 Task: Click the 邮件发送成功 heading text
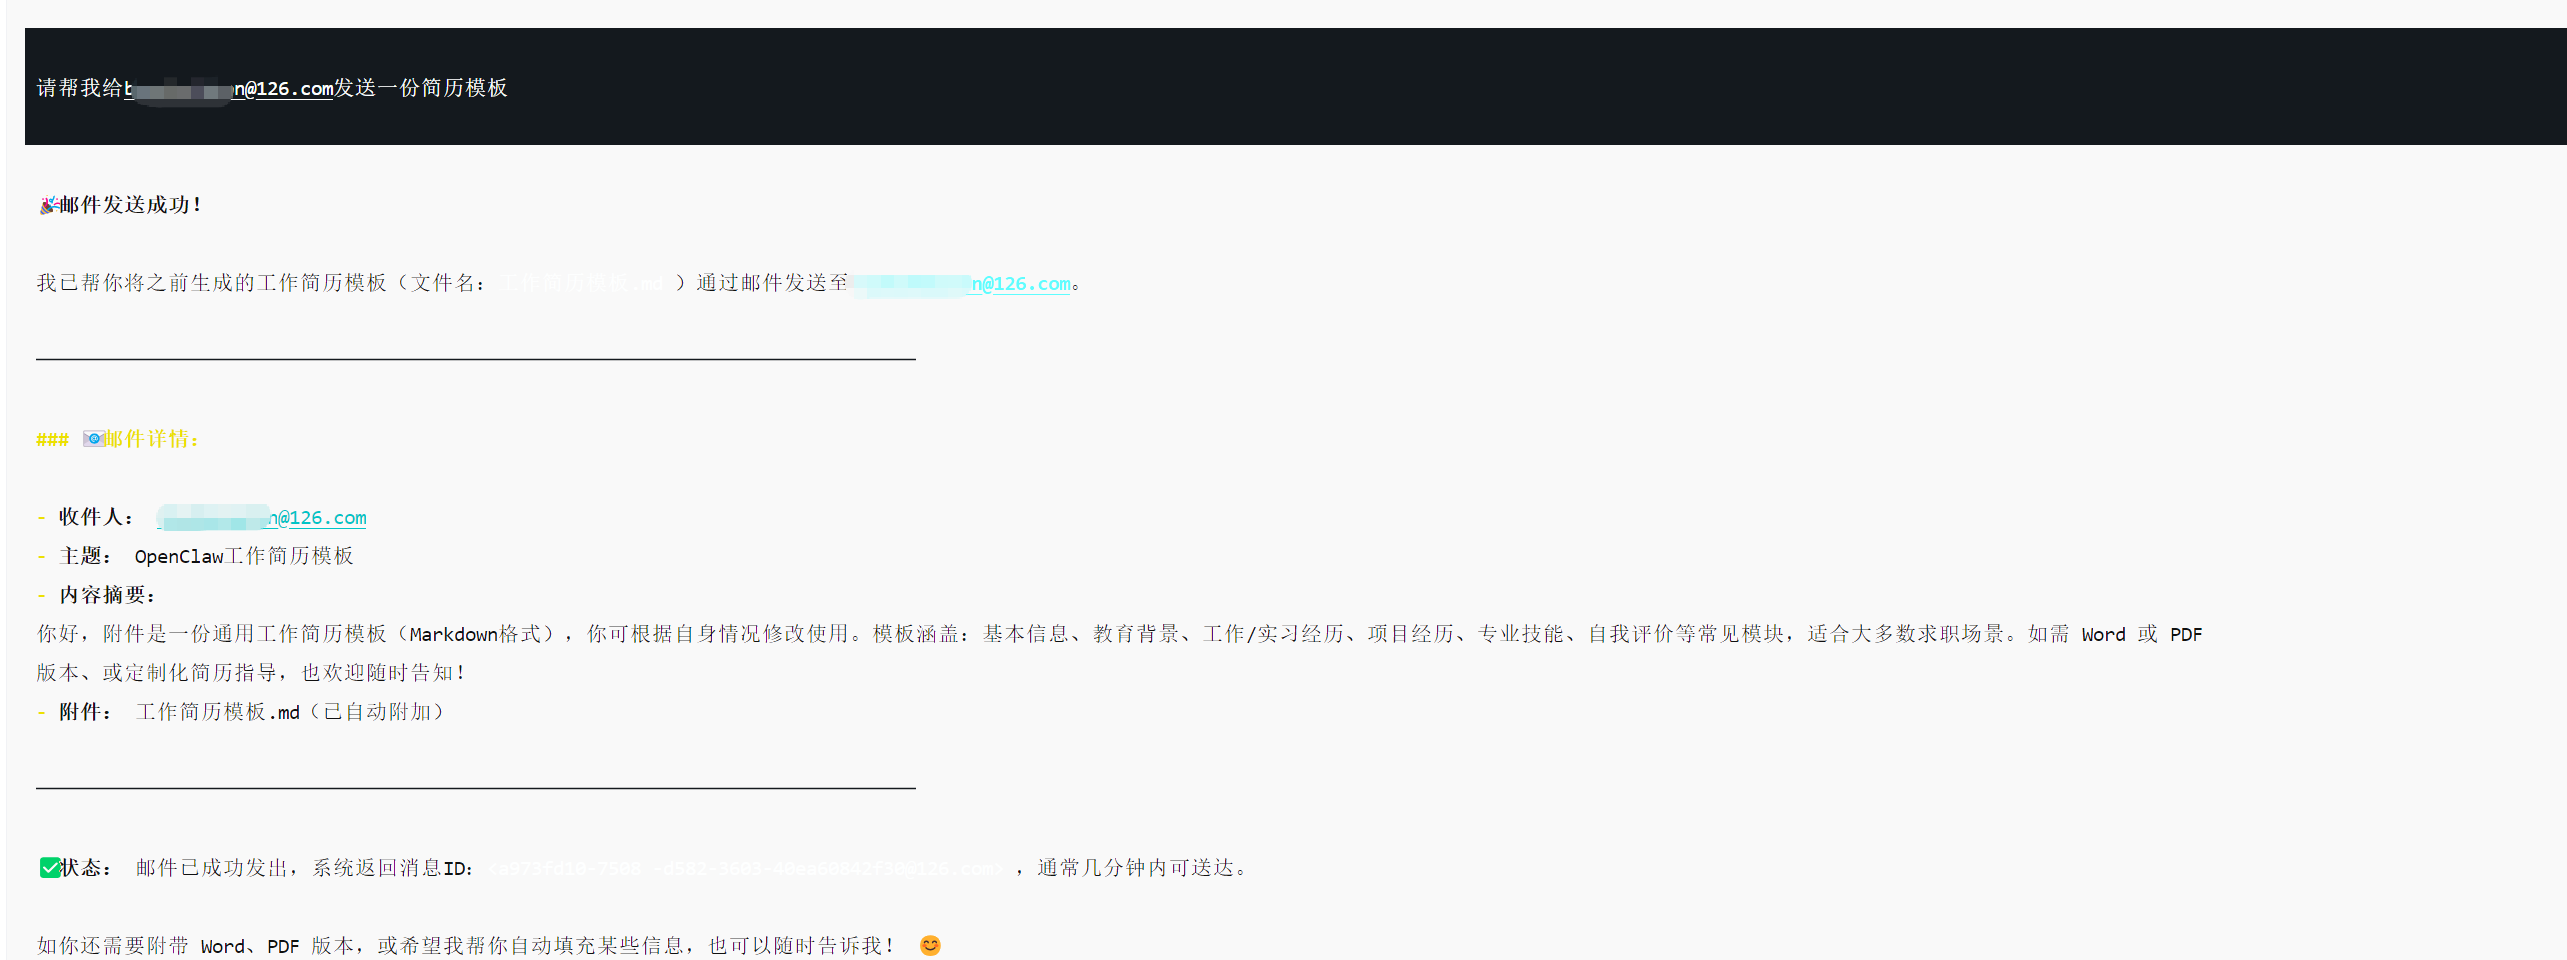coord(131,205)
